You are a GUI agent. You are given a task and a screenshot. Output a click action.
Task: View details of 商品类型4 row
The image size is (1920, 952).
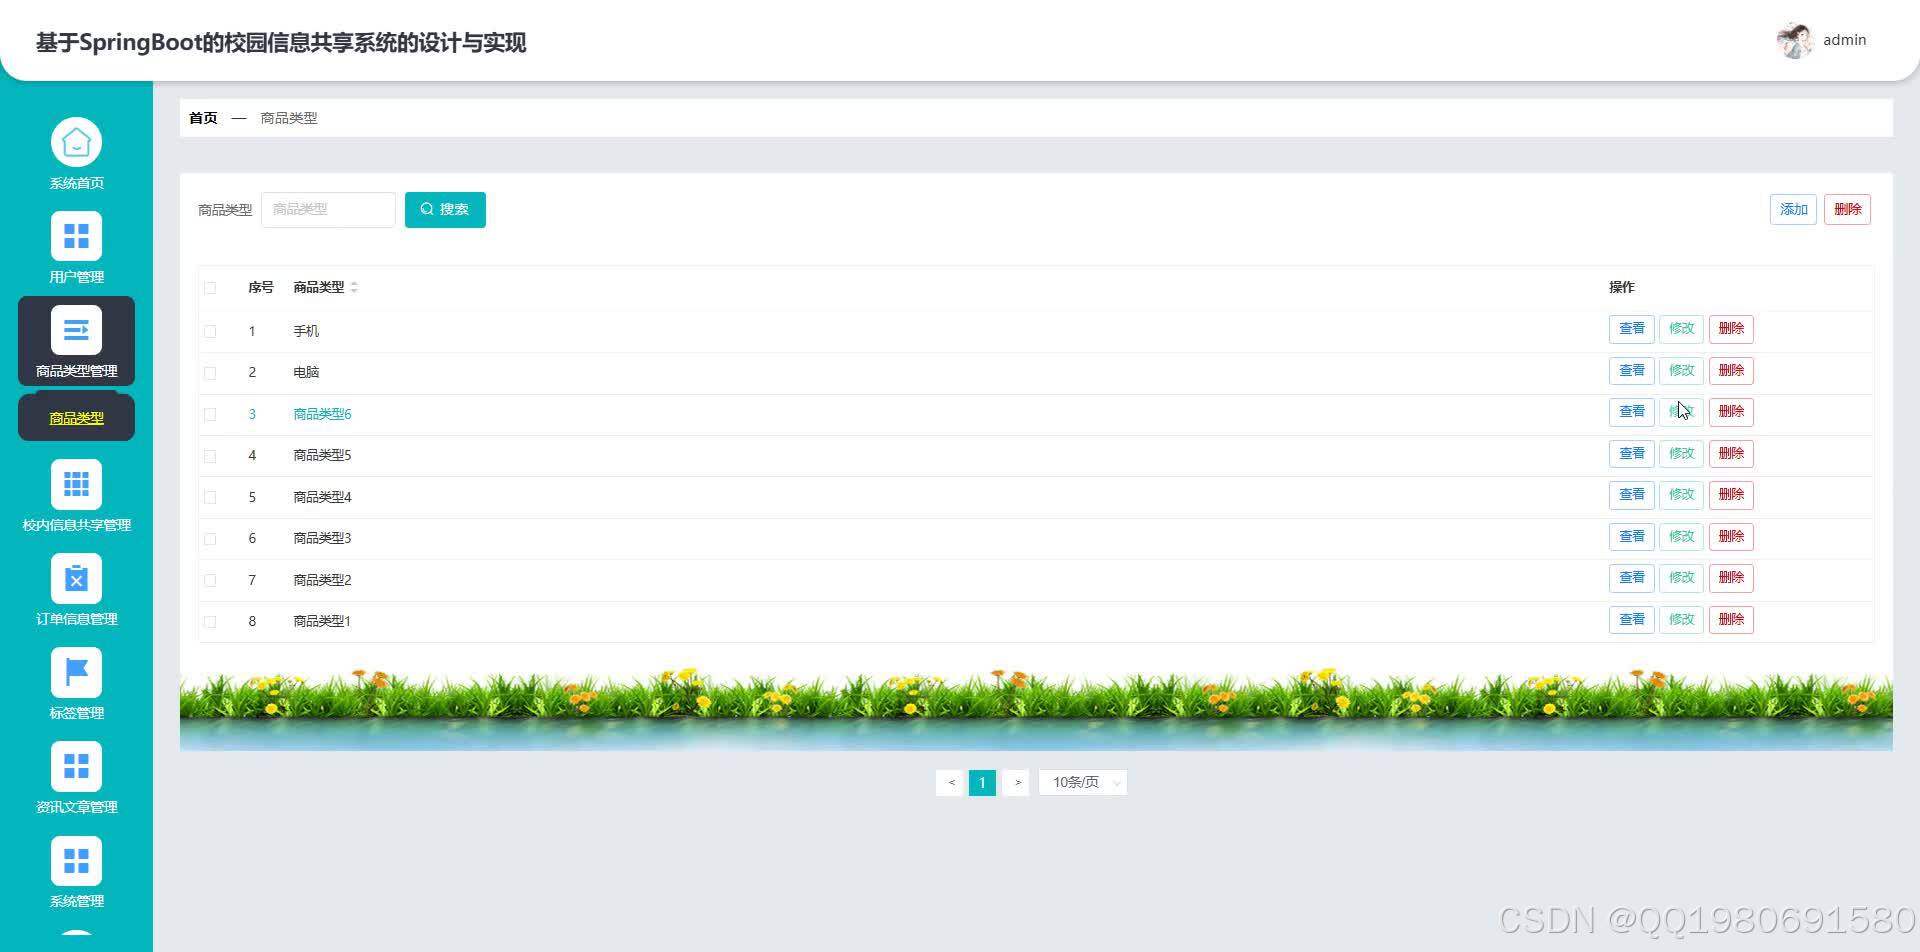click(1632, 495)
